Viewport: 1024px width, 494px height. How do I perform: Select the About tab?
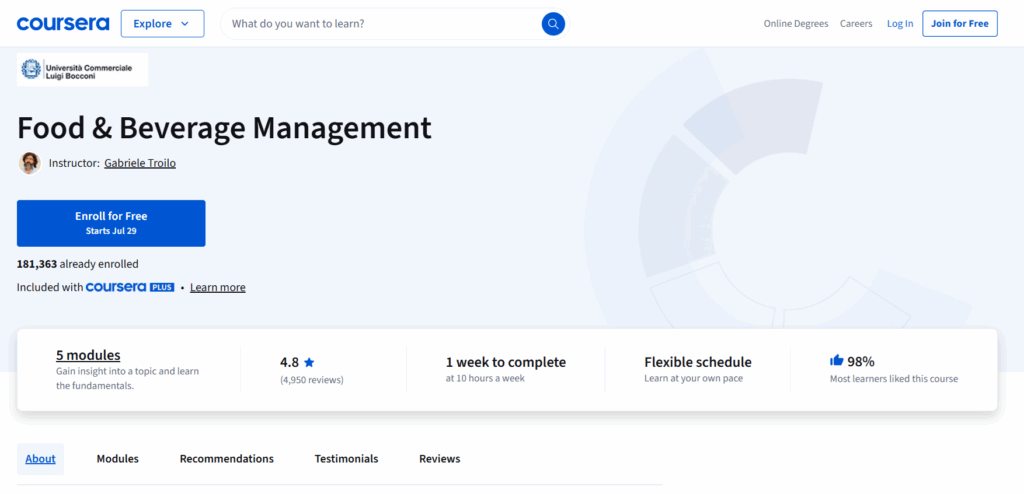click(x=40, y=459)
